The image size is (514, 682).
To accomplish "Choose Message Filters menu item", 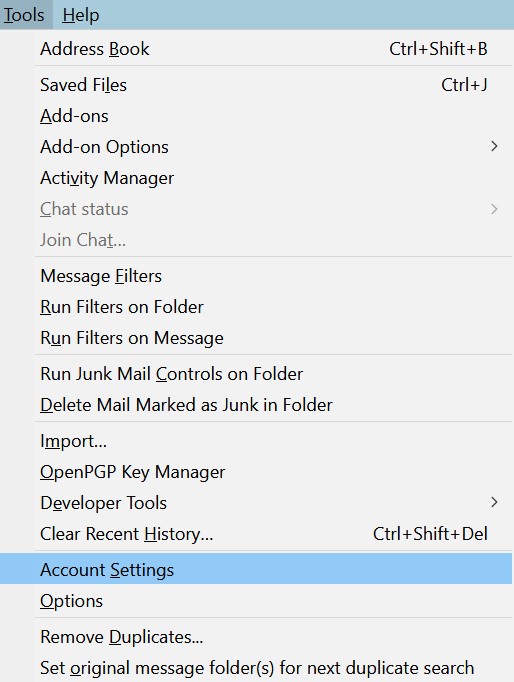I will tap(257, 276).
